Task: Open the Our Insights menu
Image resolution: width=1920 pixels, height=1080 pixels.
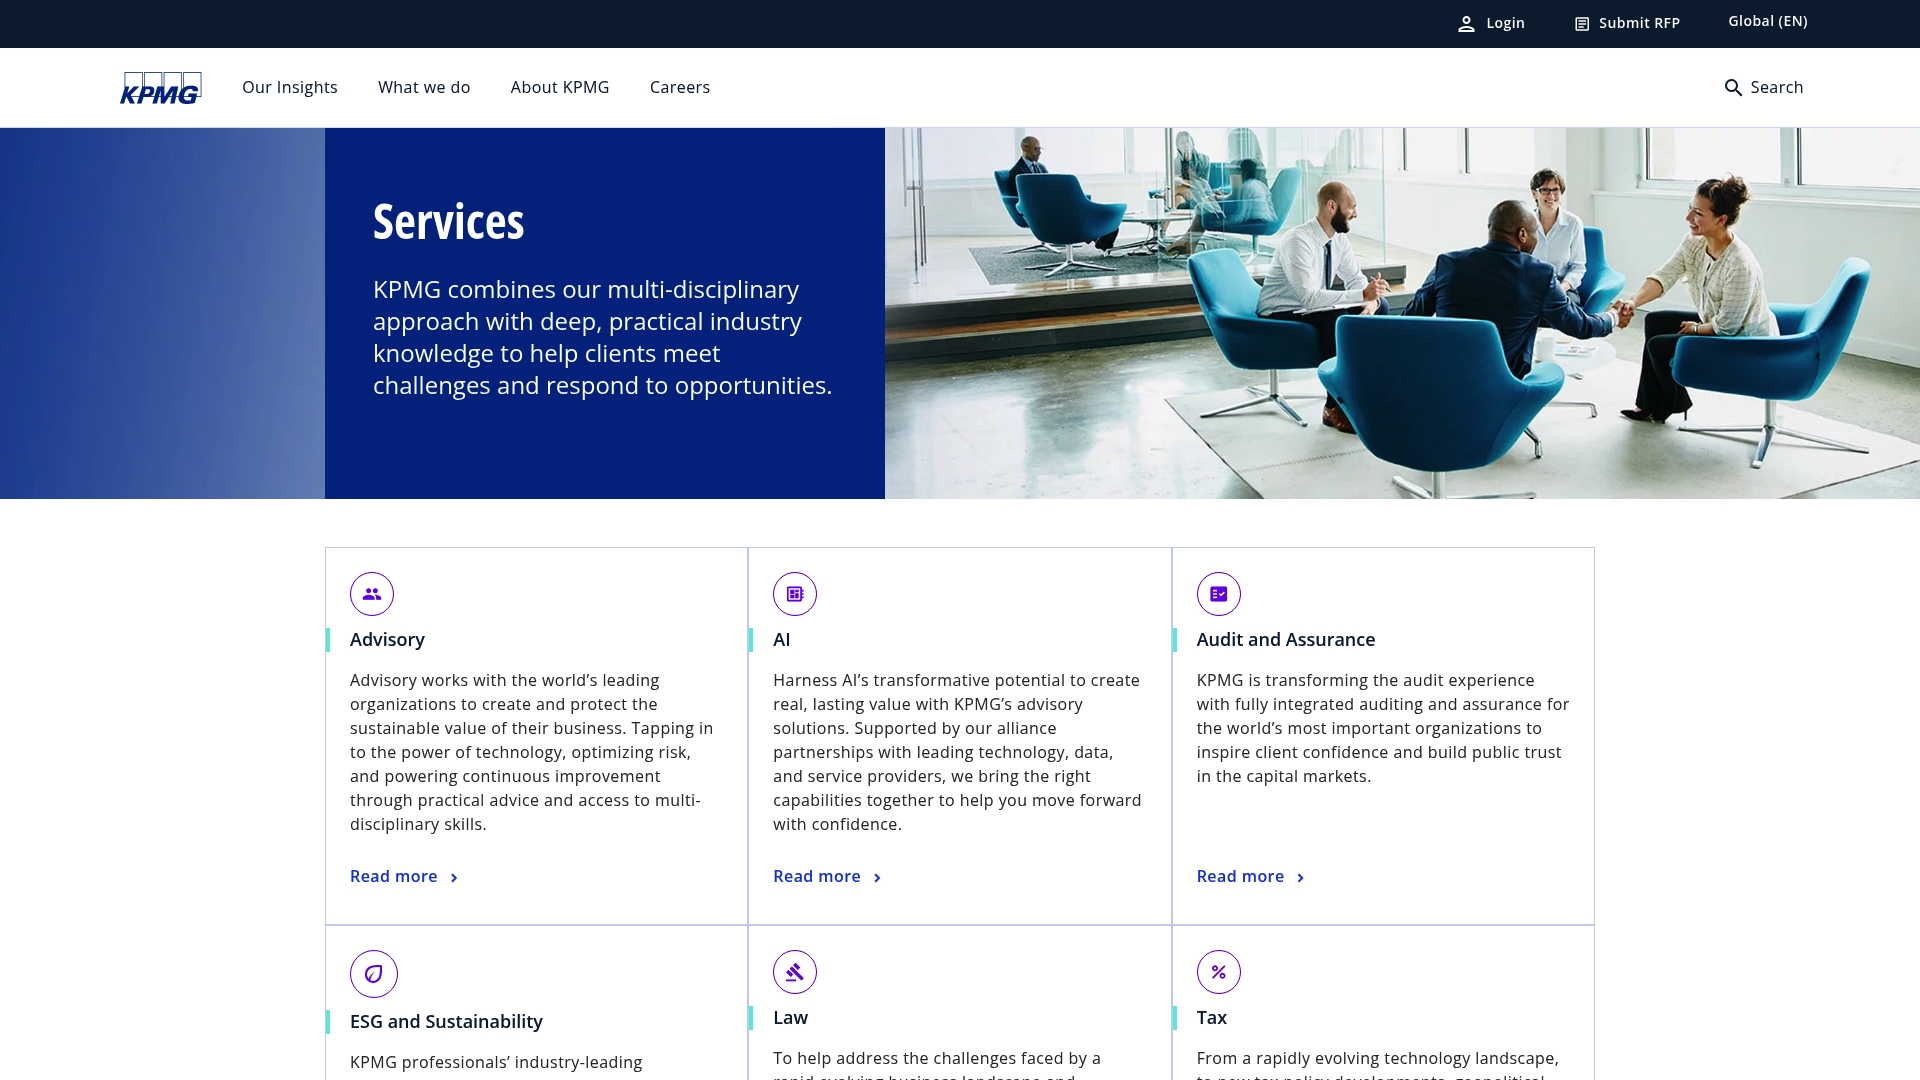Action: click(290, 87)
